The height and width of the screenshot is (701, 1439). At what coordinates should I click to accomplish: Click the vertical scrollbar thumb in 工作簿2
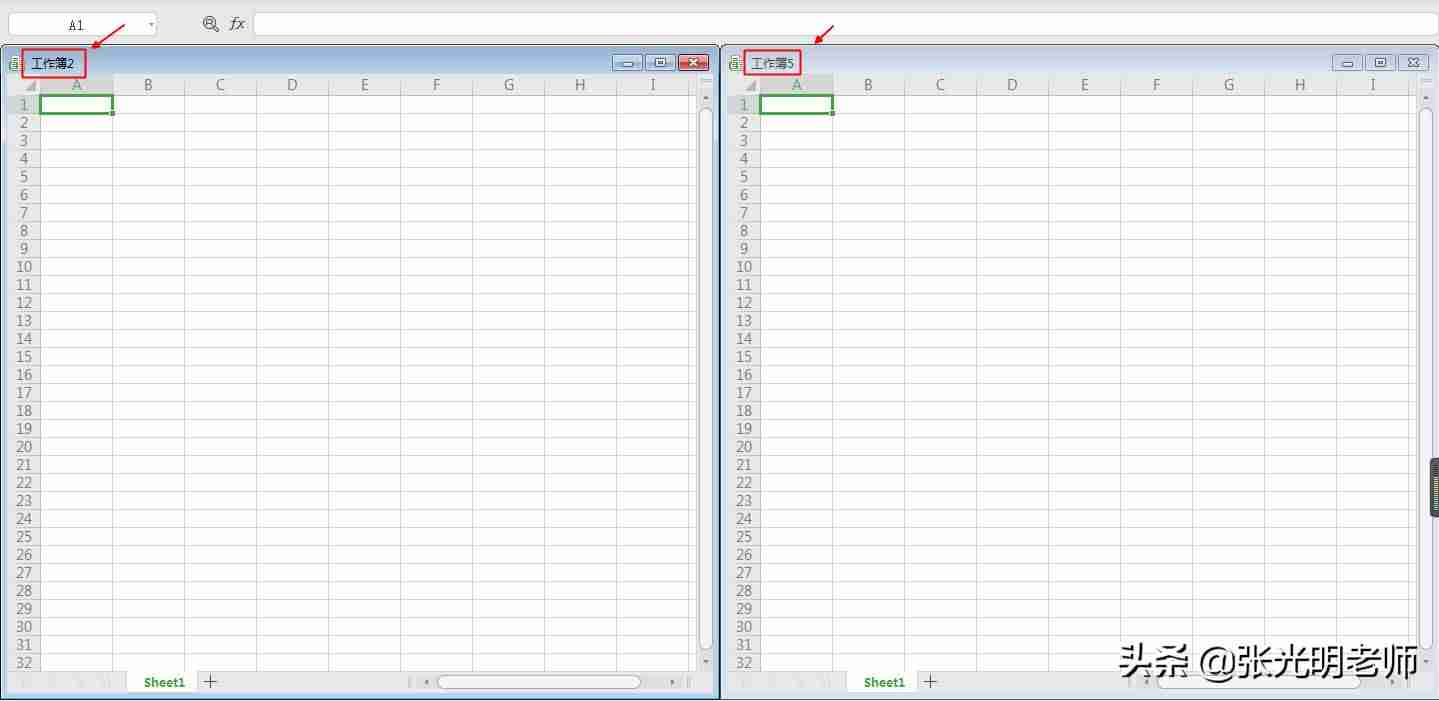705,379
